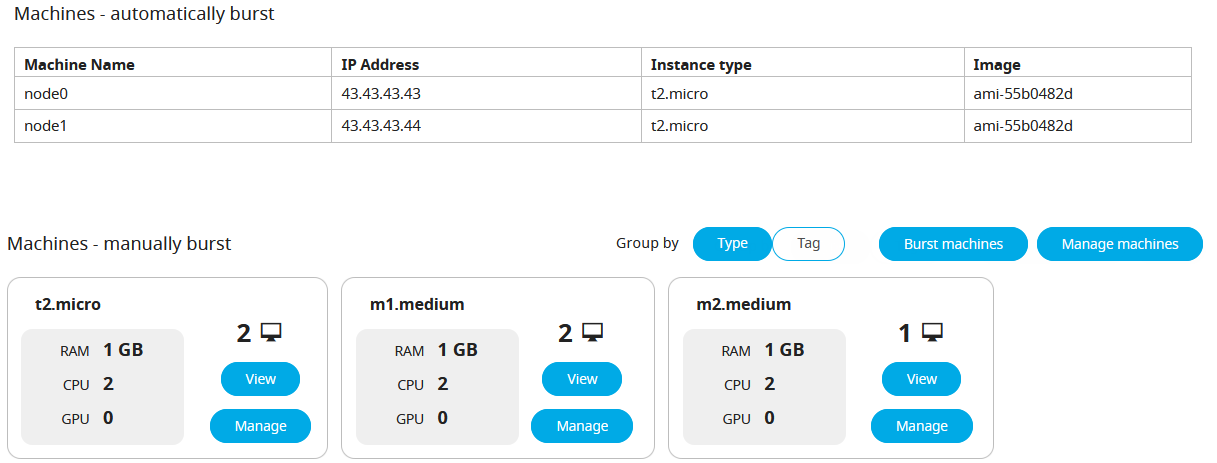The height and width of the screenshot is (463, 1217).
Task: Group machines by Tag
Action: [x=809, y=244]
